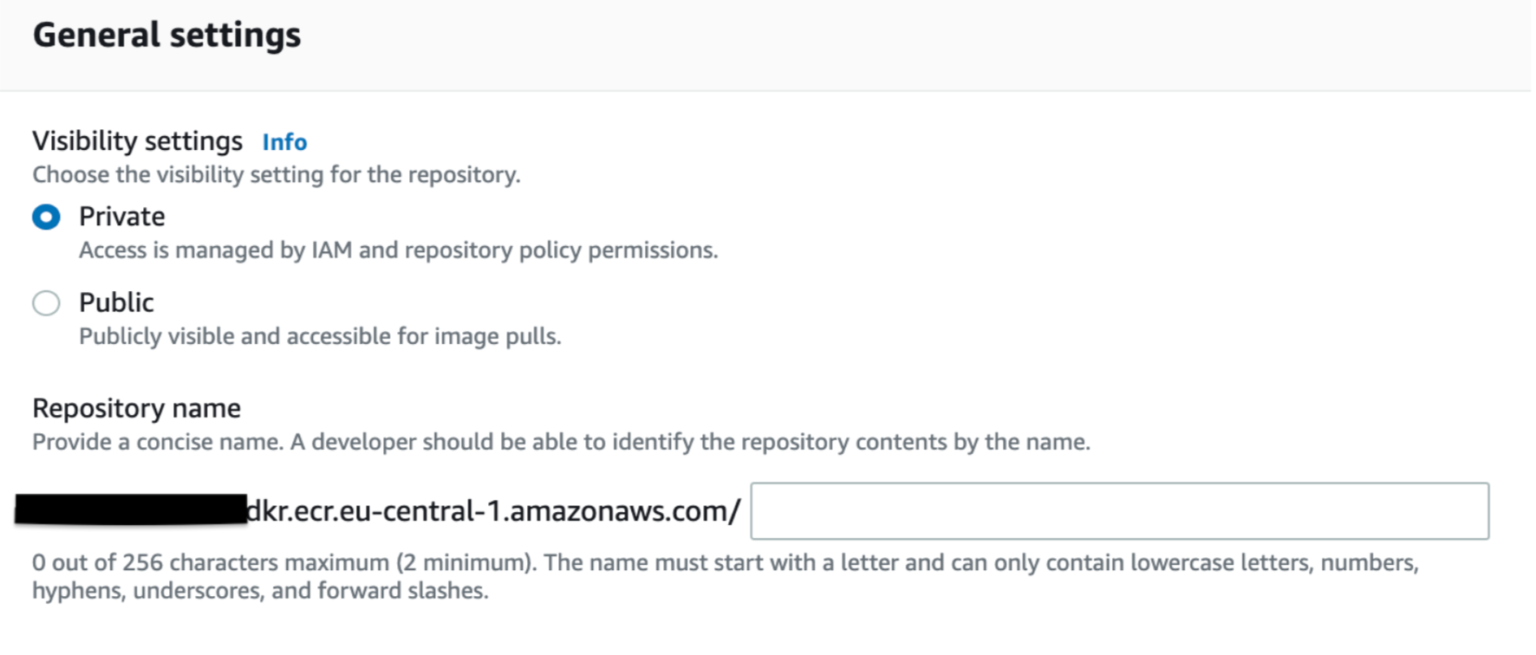This screenshot has width=1536, height=655.
Task: Select the Private visibility radio button
Action: (46, 216)
